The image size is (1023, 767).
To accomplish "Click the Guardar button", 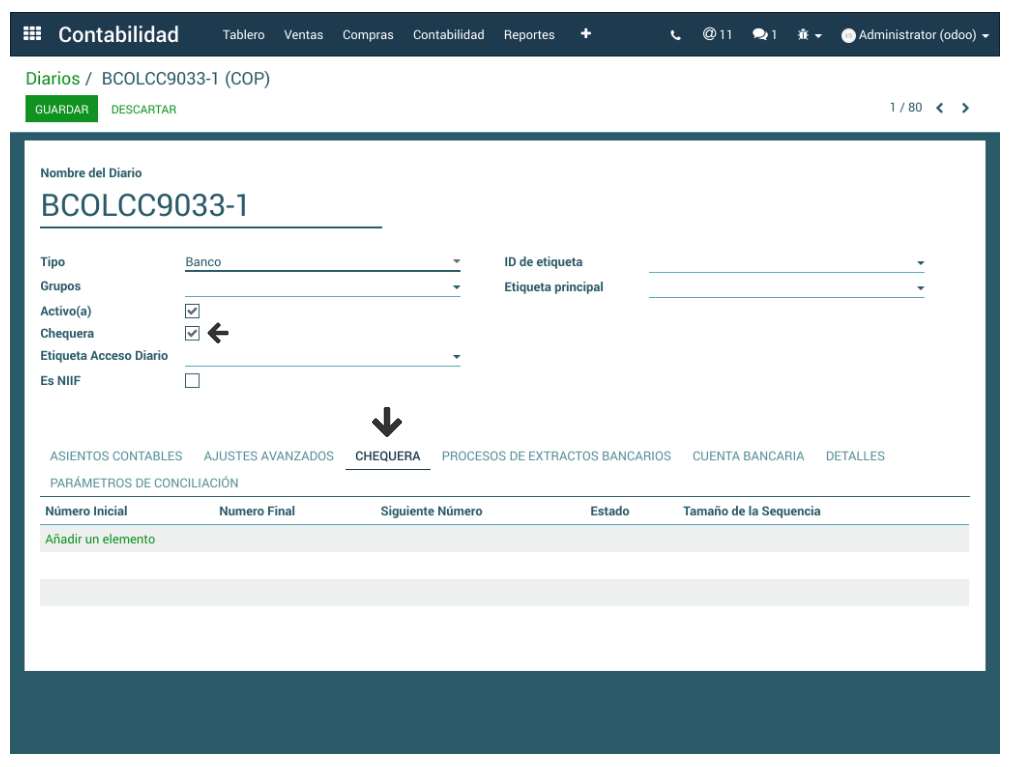I will click(61, 109).
